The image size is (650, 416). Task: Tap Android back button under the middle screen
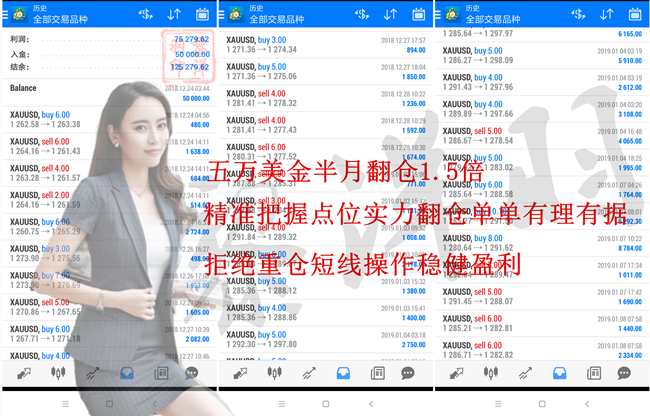371,404
